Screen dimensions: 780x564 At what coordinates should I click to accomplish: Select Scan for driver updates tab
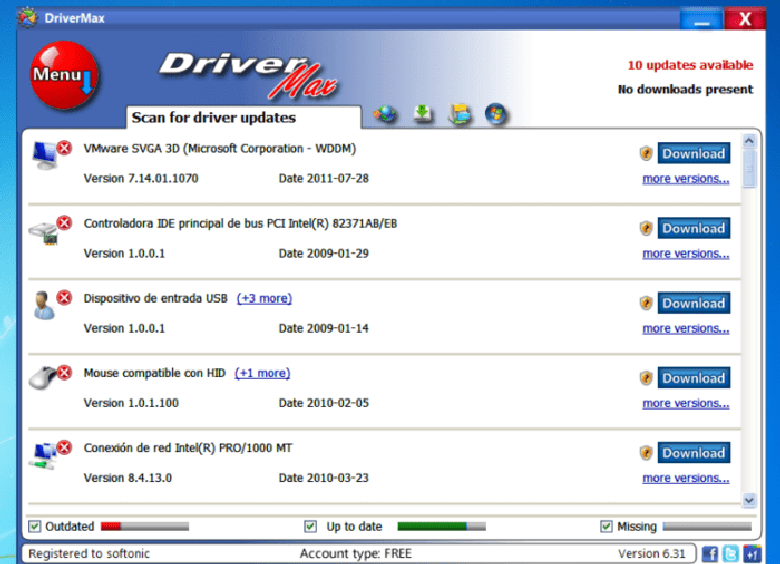coord(244,117)
